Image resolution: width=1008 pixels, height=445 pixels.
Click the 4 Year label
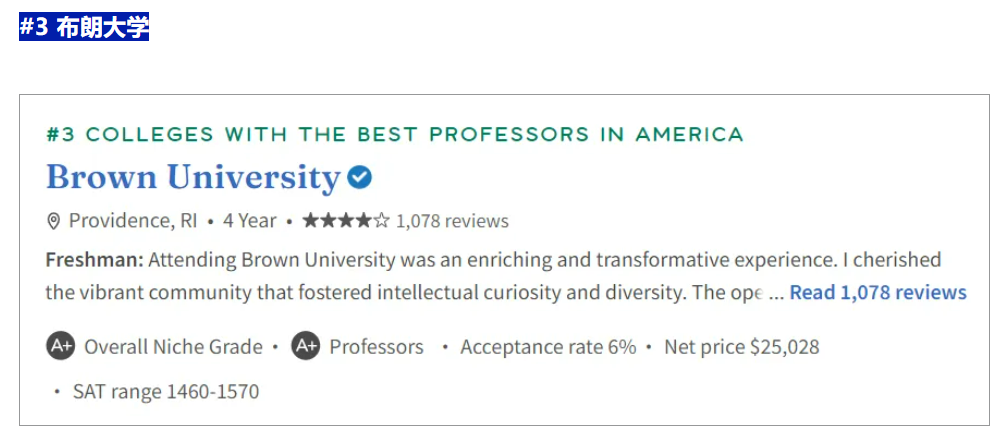pos(249,221)
